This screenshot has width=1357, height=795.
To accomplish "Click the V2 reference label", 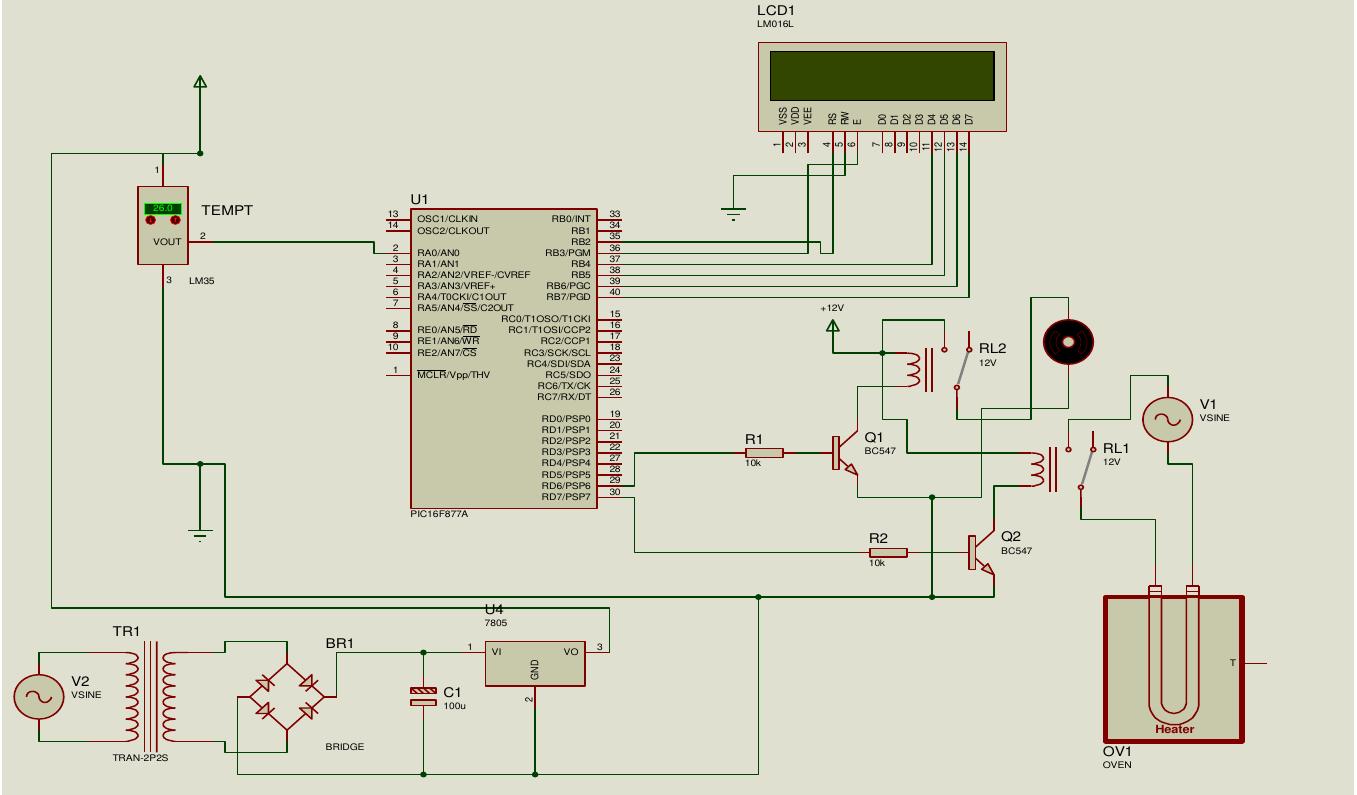I will coord(80,681).
